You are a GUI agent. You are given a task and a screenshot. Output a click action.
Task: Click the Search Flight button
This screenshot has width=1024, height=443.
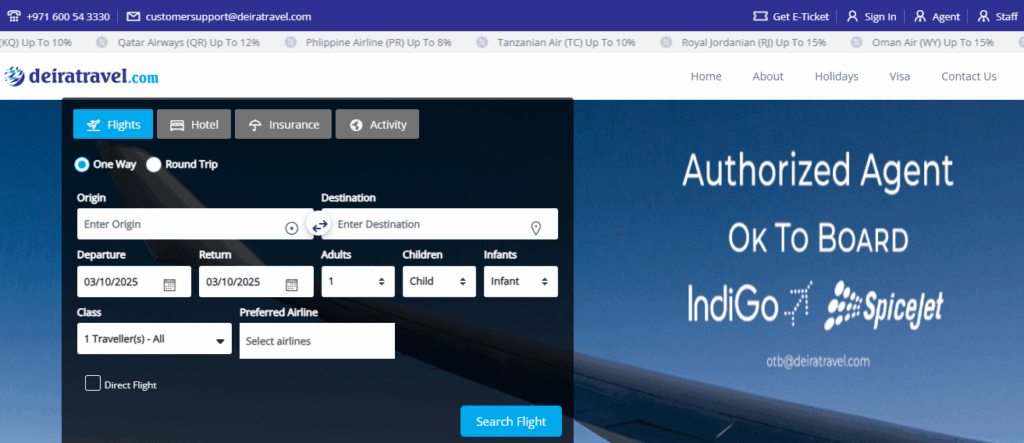[511, 421]
